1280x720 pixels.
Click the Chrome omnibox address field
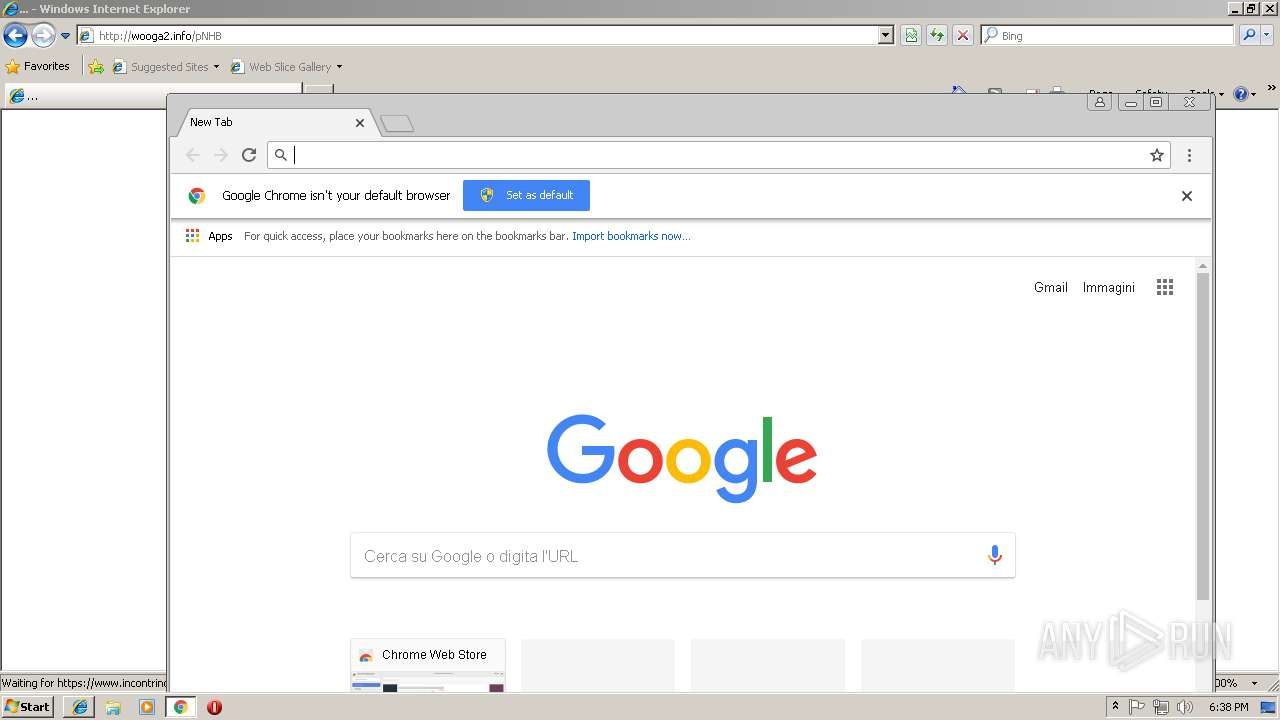717,155
